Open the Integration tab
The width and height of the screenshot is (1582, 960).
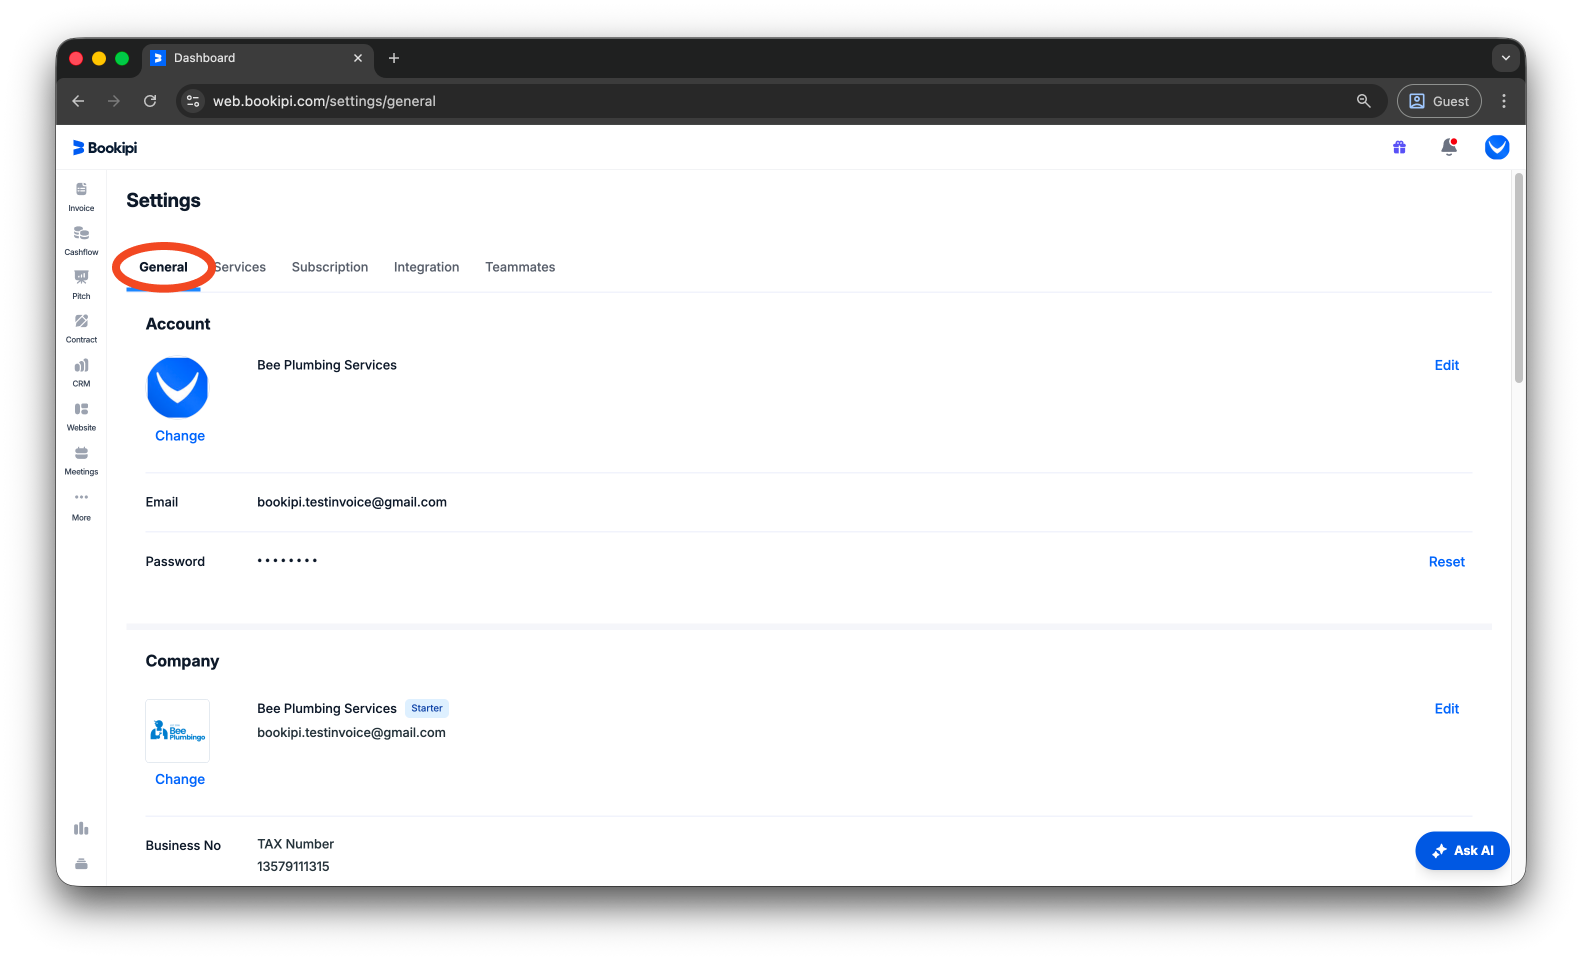426,267
